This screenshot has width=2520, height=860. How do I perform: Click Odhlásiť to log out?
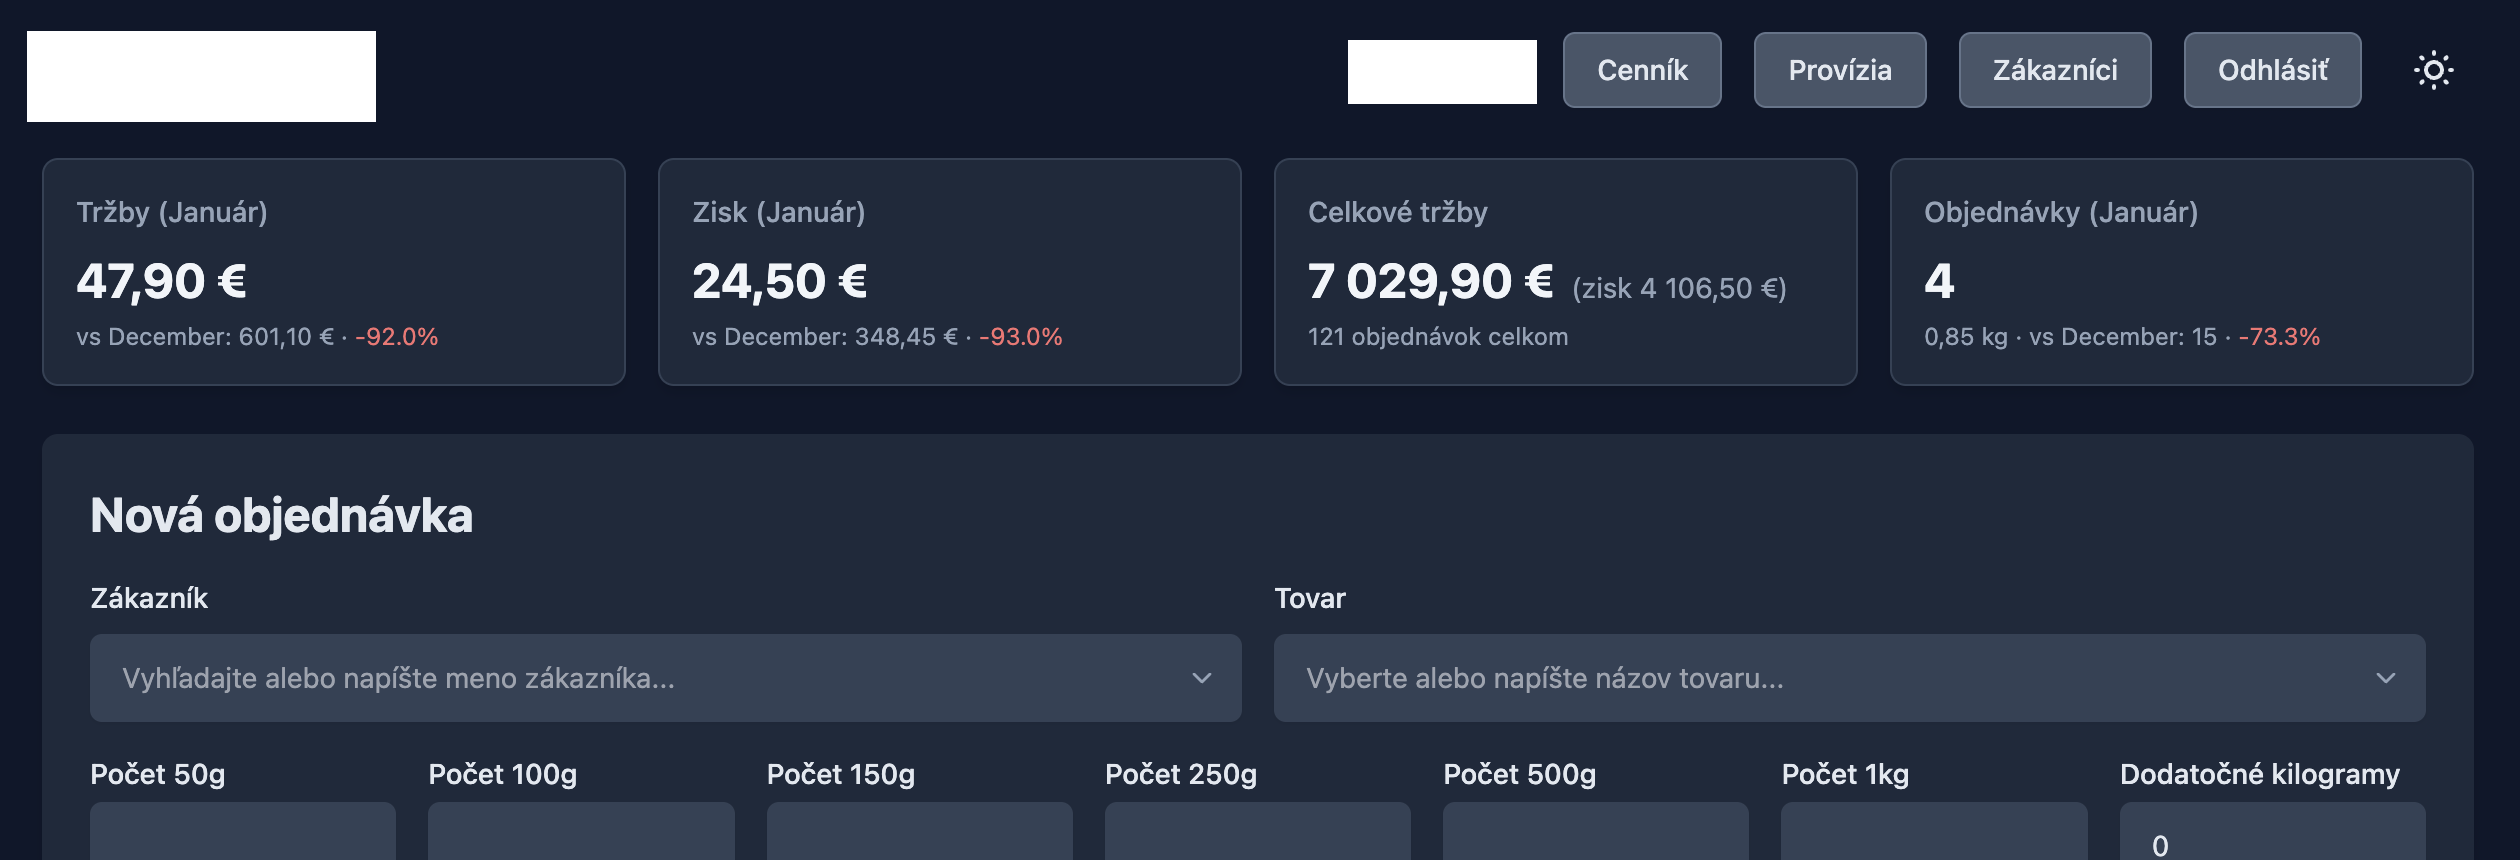point(2272,70)
